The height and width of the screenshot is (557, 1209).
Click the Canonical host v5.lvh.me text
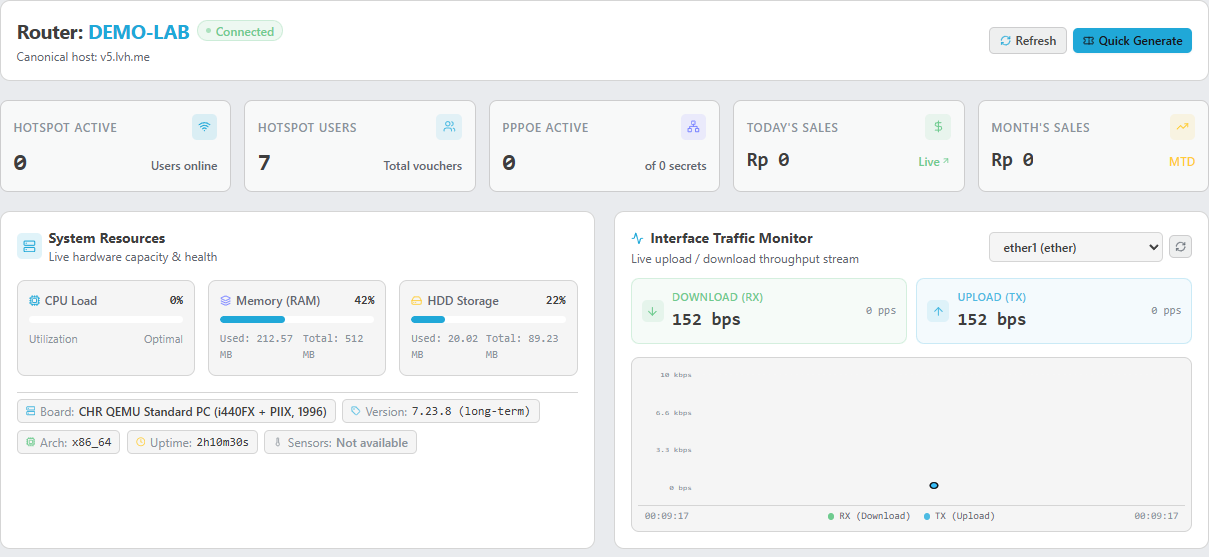coord(83,57)
